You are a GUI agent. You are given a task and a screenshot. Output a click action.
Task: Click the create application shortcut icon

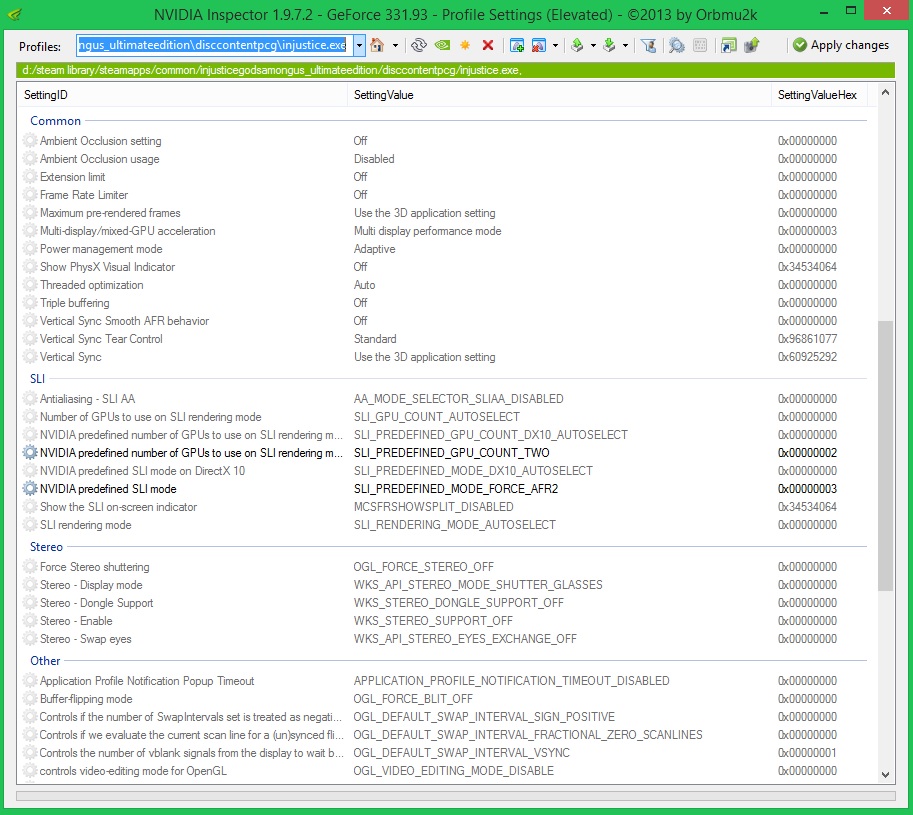728,45
